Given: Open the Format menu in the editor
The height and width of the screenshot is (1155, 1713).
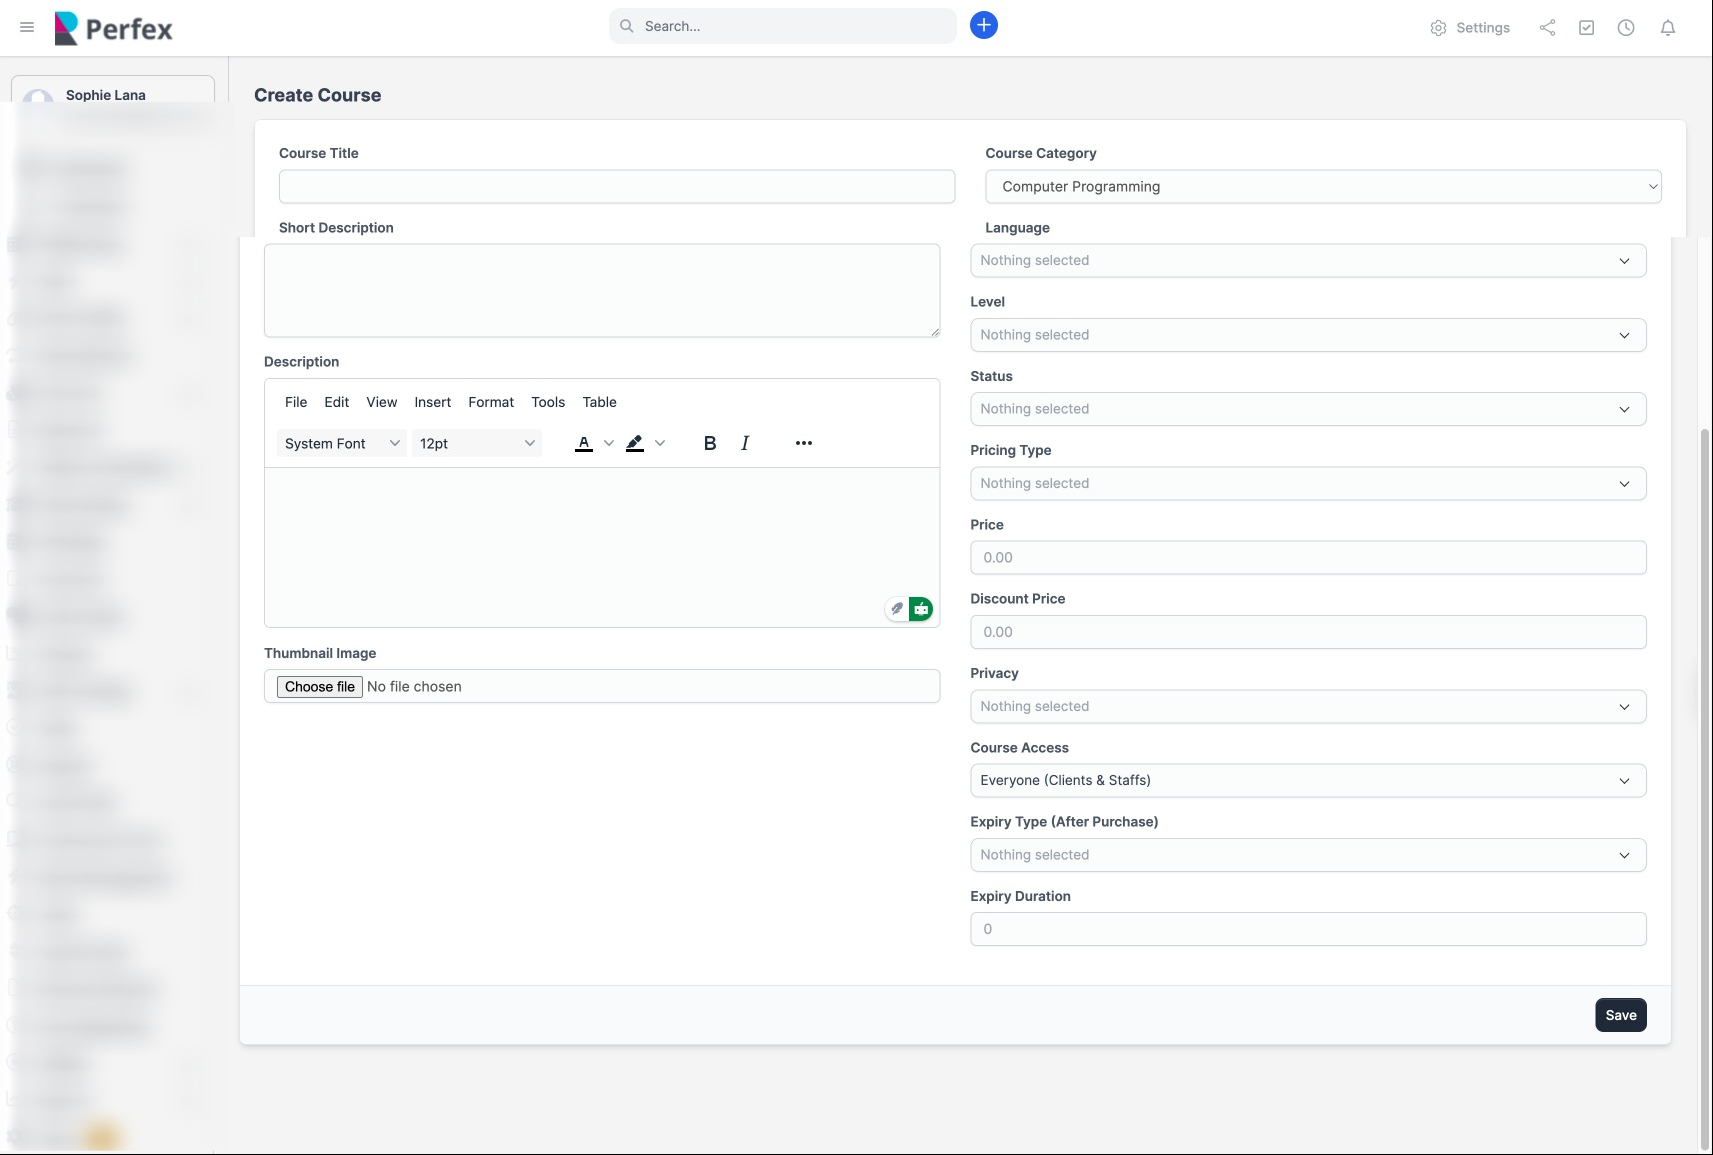Looking at the screenshot, I should pos(490,402).
